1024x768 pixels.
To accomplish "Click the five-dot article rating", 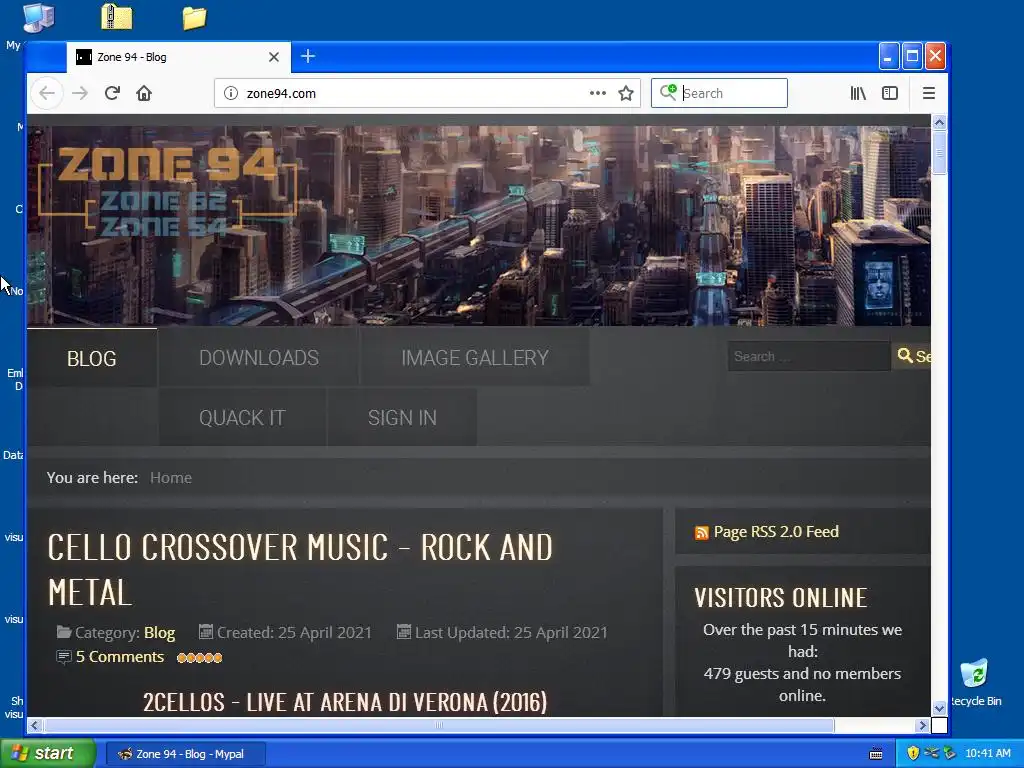I will point(200,658).
